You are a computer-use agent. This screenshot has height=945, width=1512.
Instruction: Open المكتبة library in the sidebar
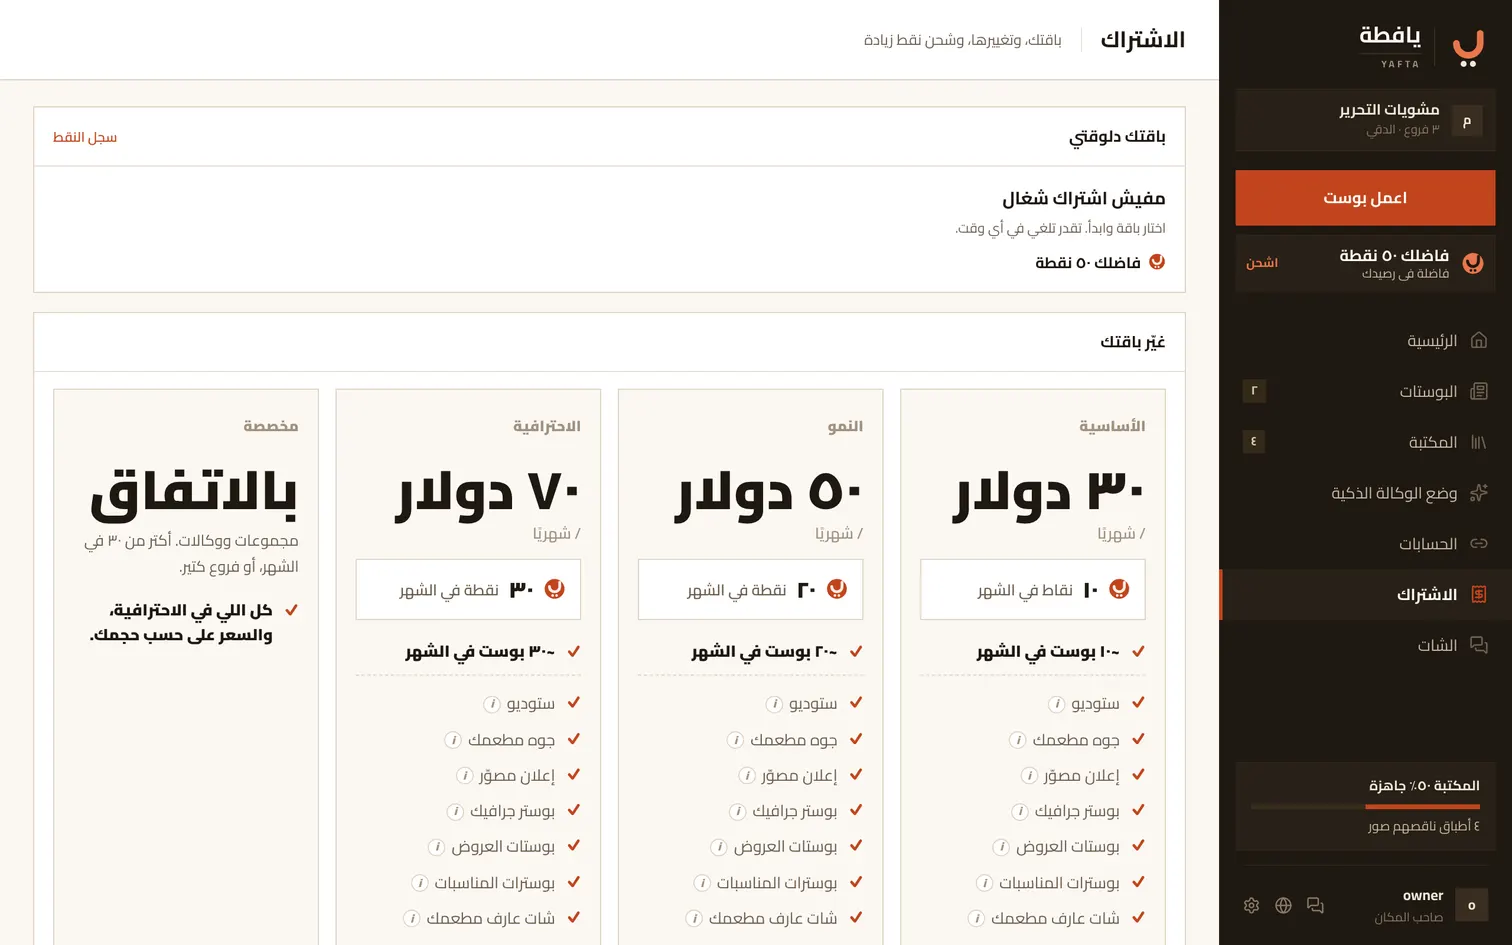tap(1365, 442)
